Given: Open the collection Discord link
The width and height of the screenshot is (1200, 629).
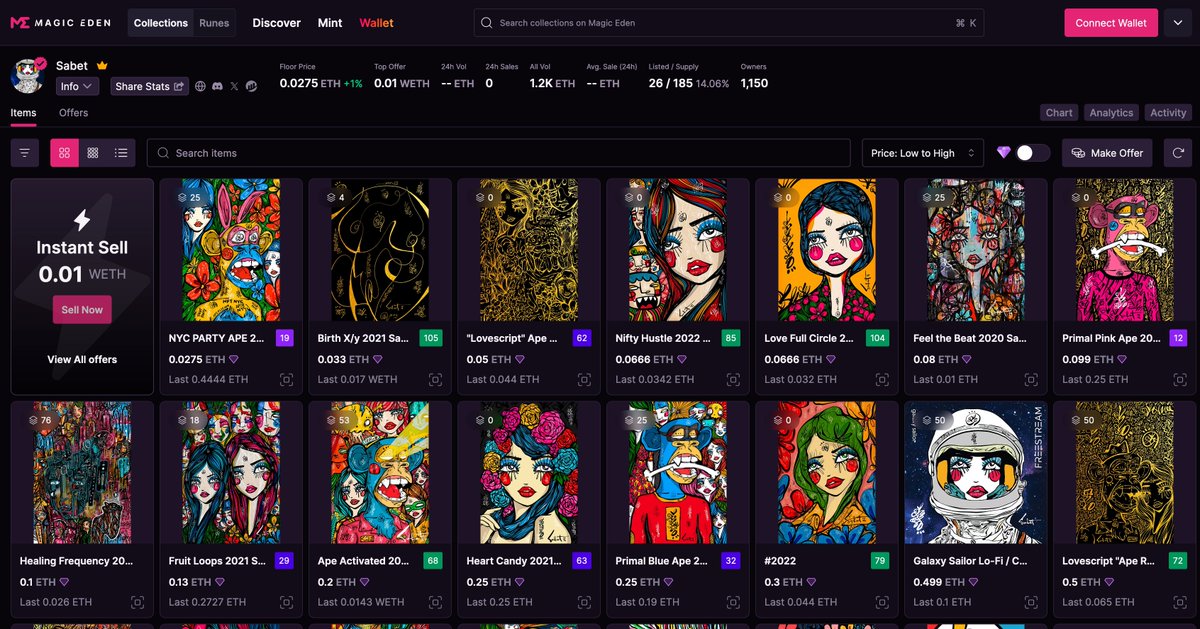Looking at the screenshot, I should pyautogui.click(x=217, y=87).
